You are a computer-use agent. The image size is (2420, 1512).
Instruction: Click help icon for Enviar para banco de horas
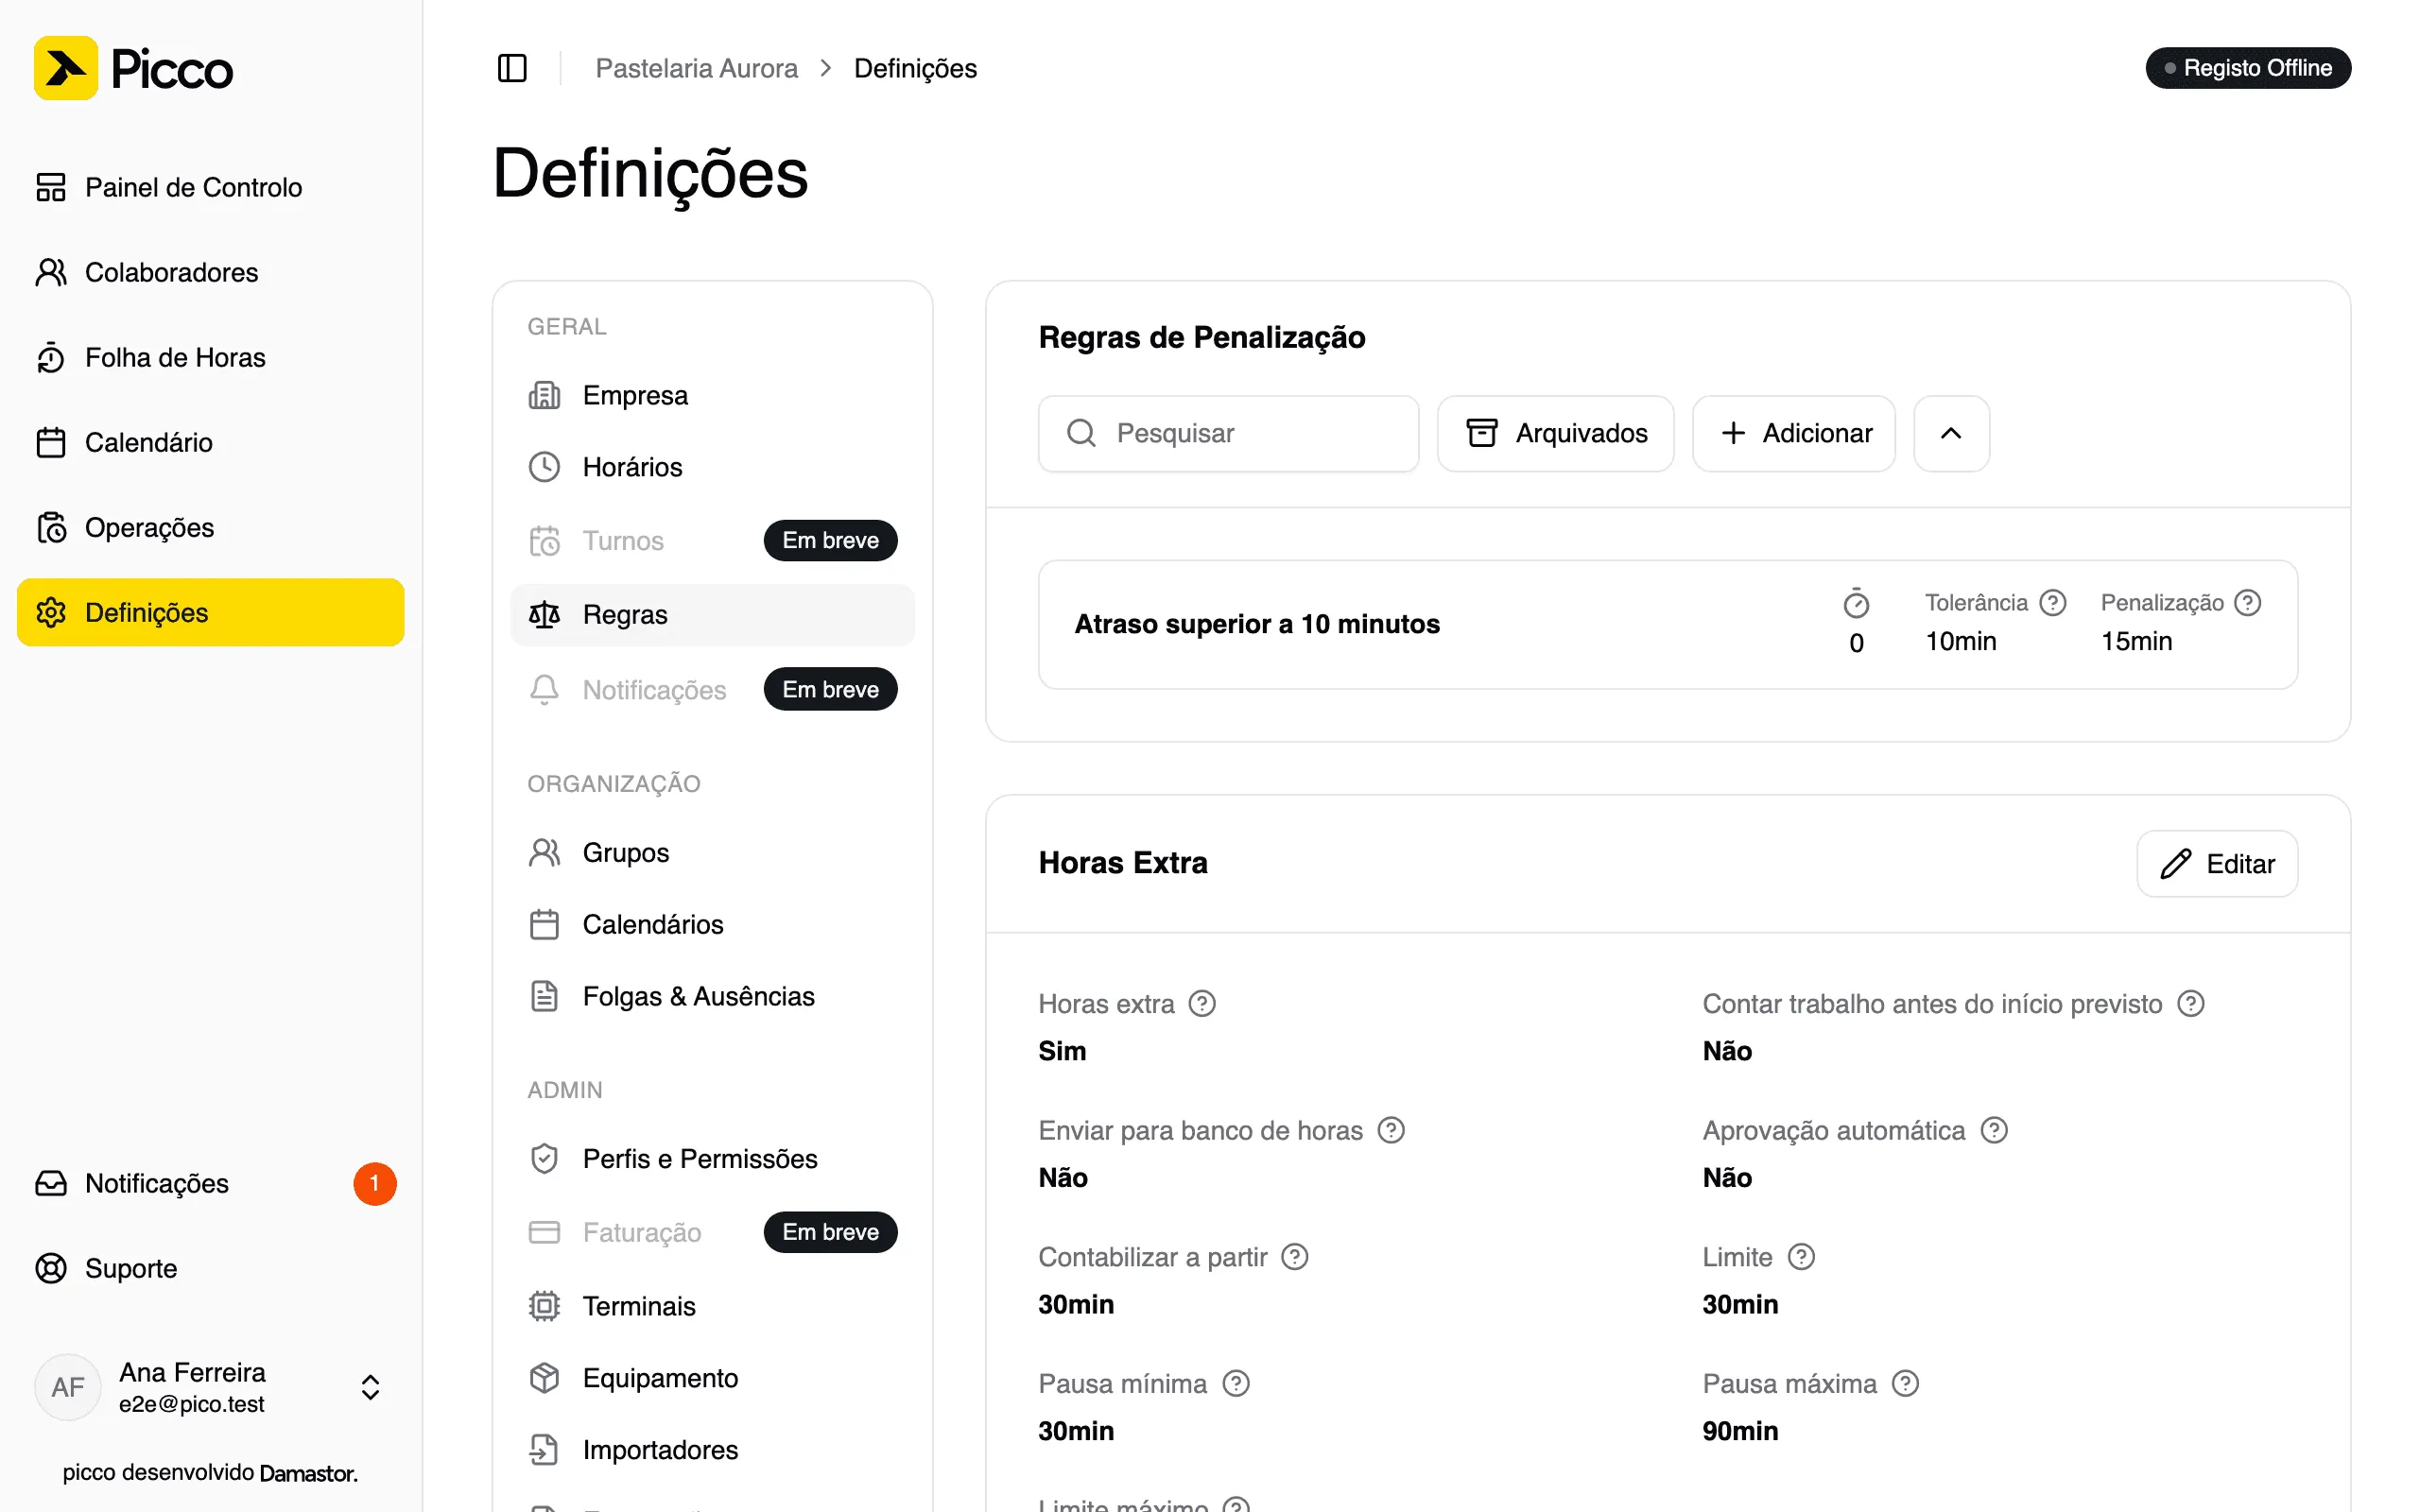click(1391, 1130)
